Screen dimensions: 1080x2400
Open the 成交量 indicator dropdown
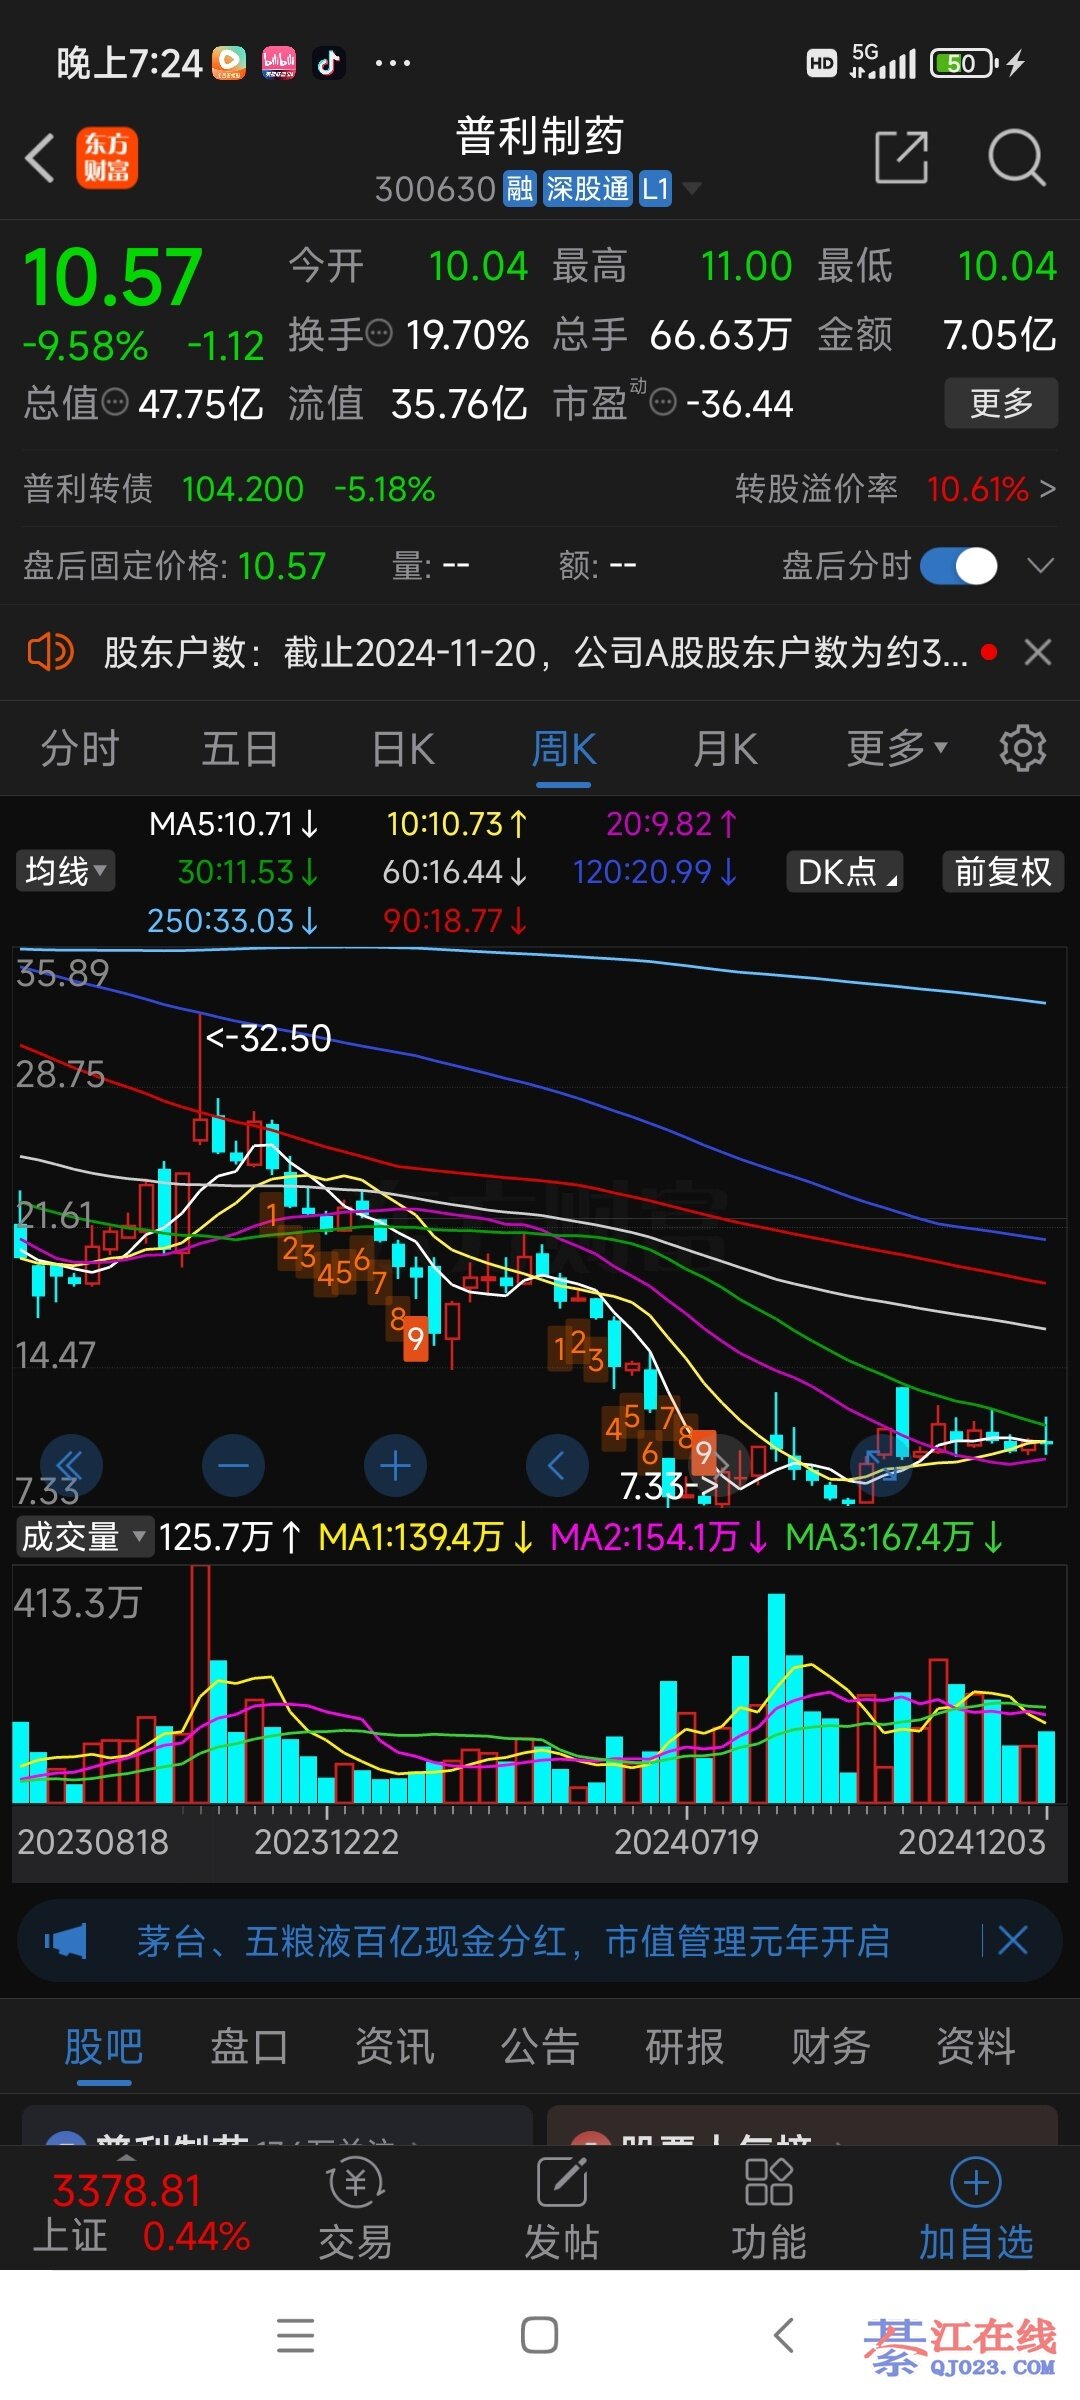[x=84, y=1536]
